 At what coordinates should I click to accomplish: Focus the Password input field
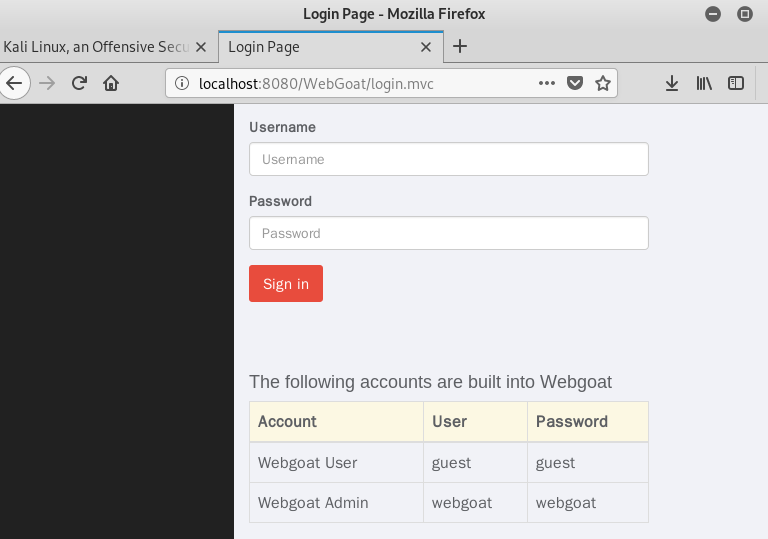click(x=449, y=233)
